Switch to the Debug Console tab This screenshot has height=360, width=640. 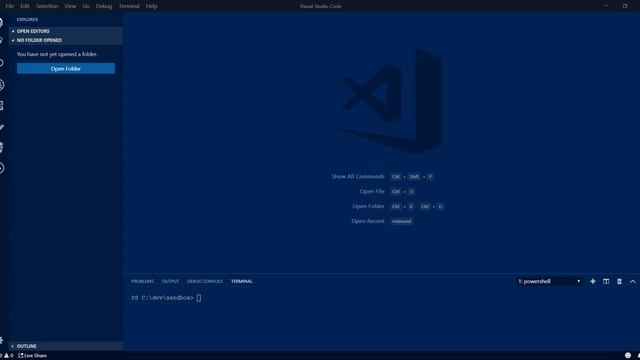tap(205, 281)
